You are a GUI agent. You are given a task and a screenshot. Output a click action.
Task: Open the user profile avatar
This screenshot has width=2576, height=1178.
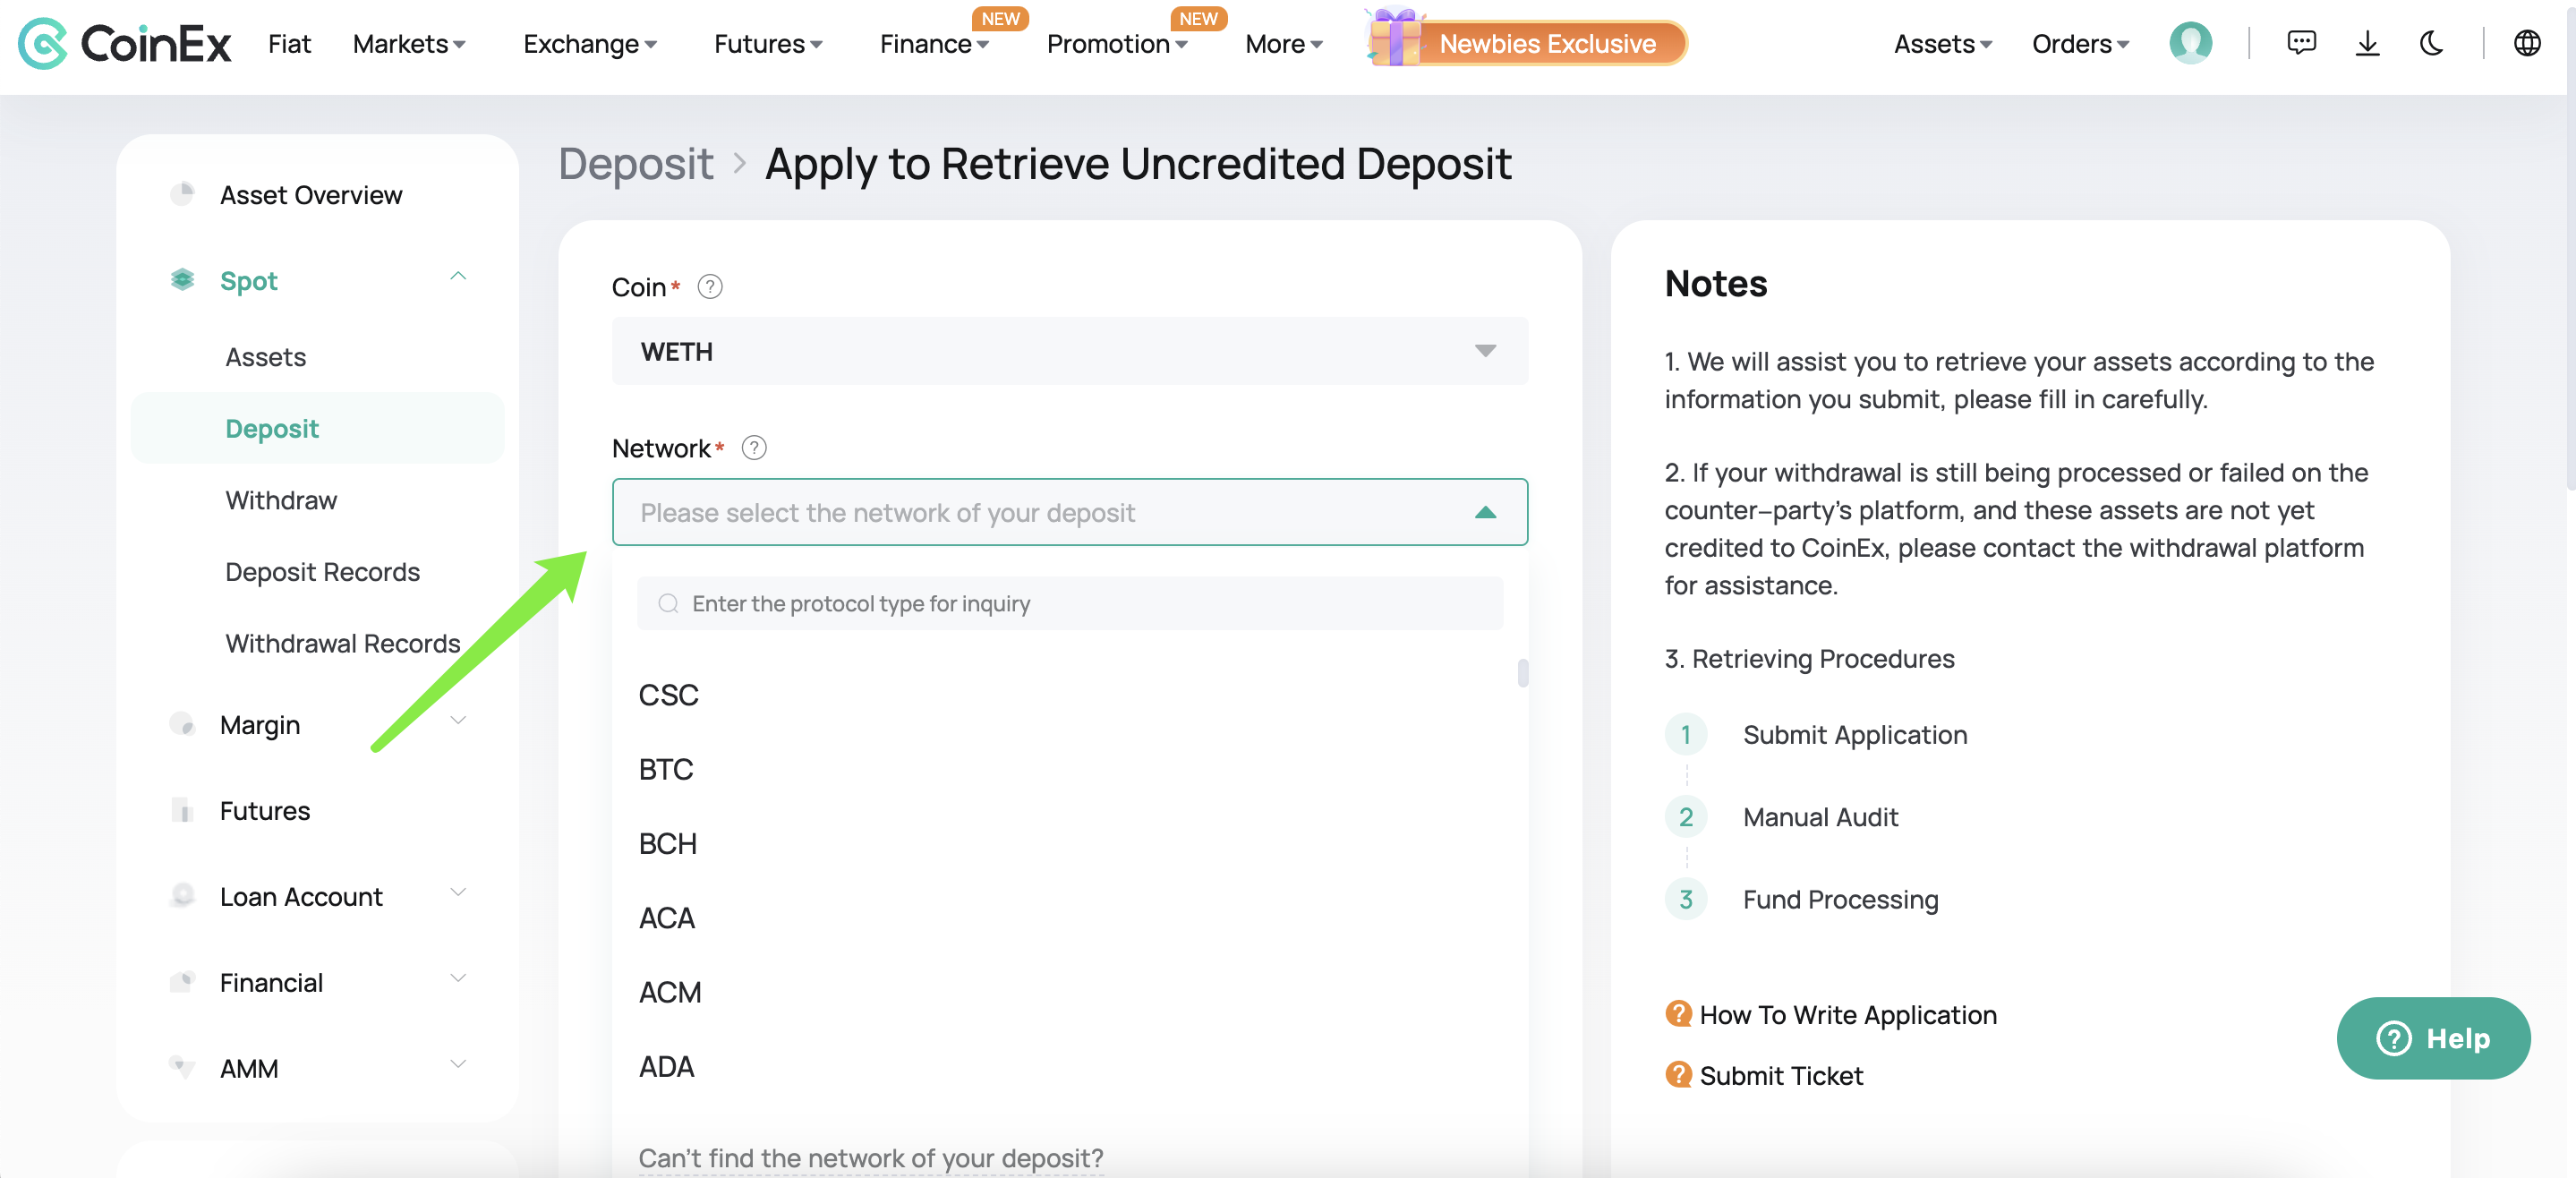[2190, 43]
